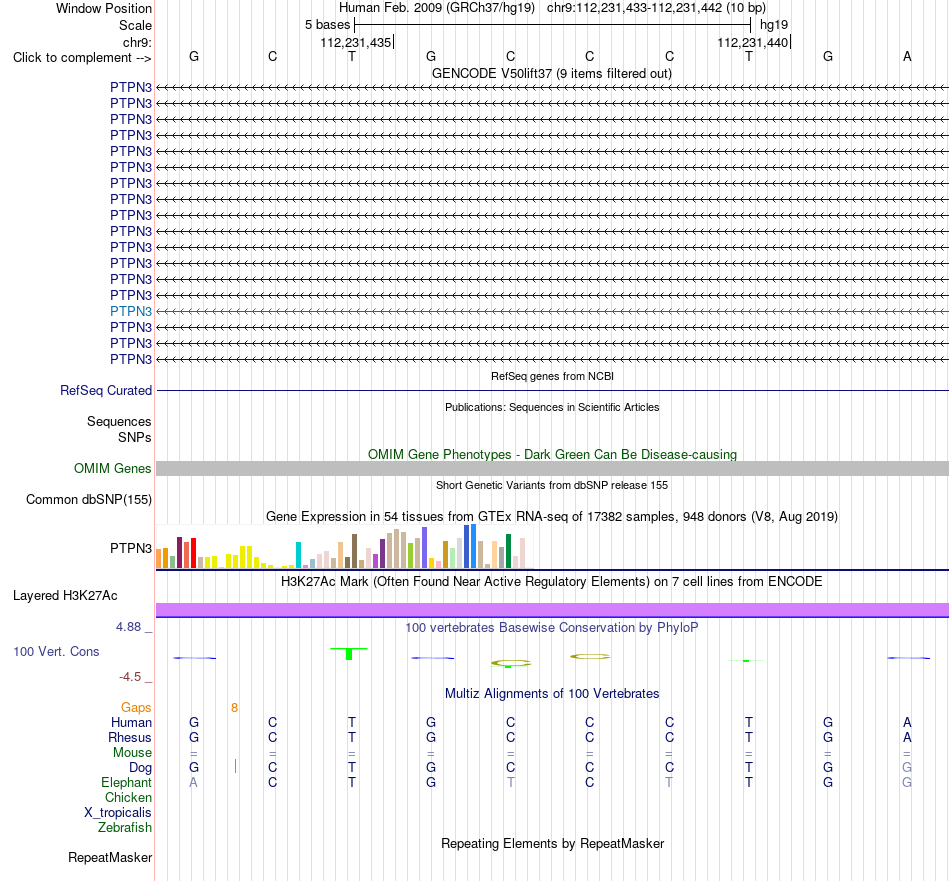Click the orange Gaps row label
The height and width of the screenshot is (881, 950).
click(136, 708)
